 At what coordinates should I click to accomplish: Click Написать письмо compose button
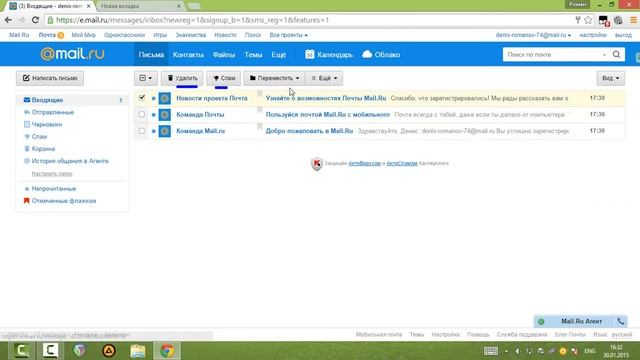tap(50, 78)
